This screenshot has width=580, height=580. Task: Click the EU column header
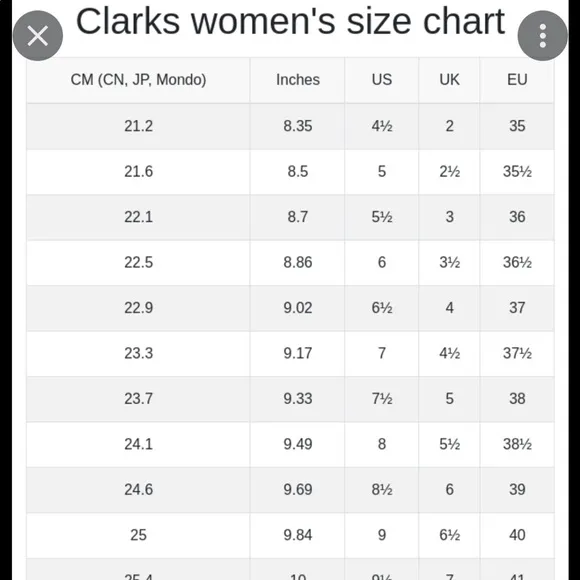point(517,80)
